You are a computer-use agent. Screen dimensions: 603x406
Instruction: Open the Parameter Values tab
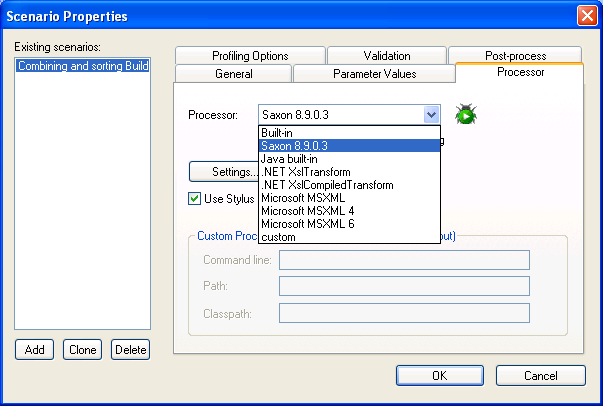373,74
